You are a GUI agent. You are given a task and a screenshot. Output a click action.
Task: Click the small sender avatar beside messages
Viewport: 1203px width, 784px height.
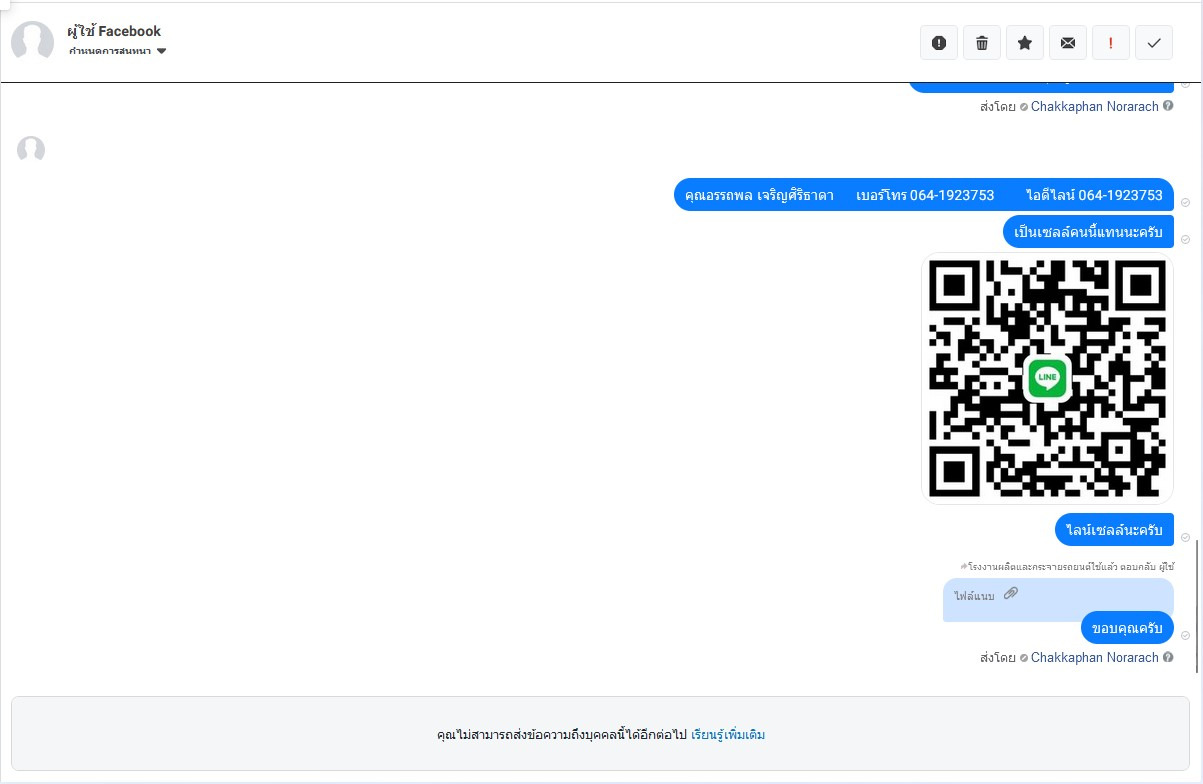coord(31,150)
